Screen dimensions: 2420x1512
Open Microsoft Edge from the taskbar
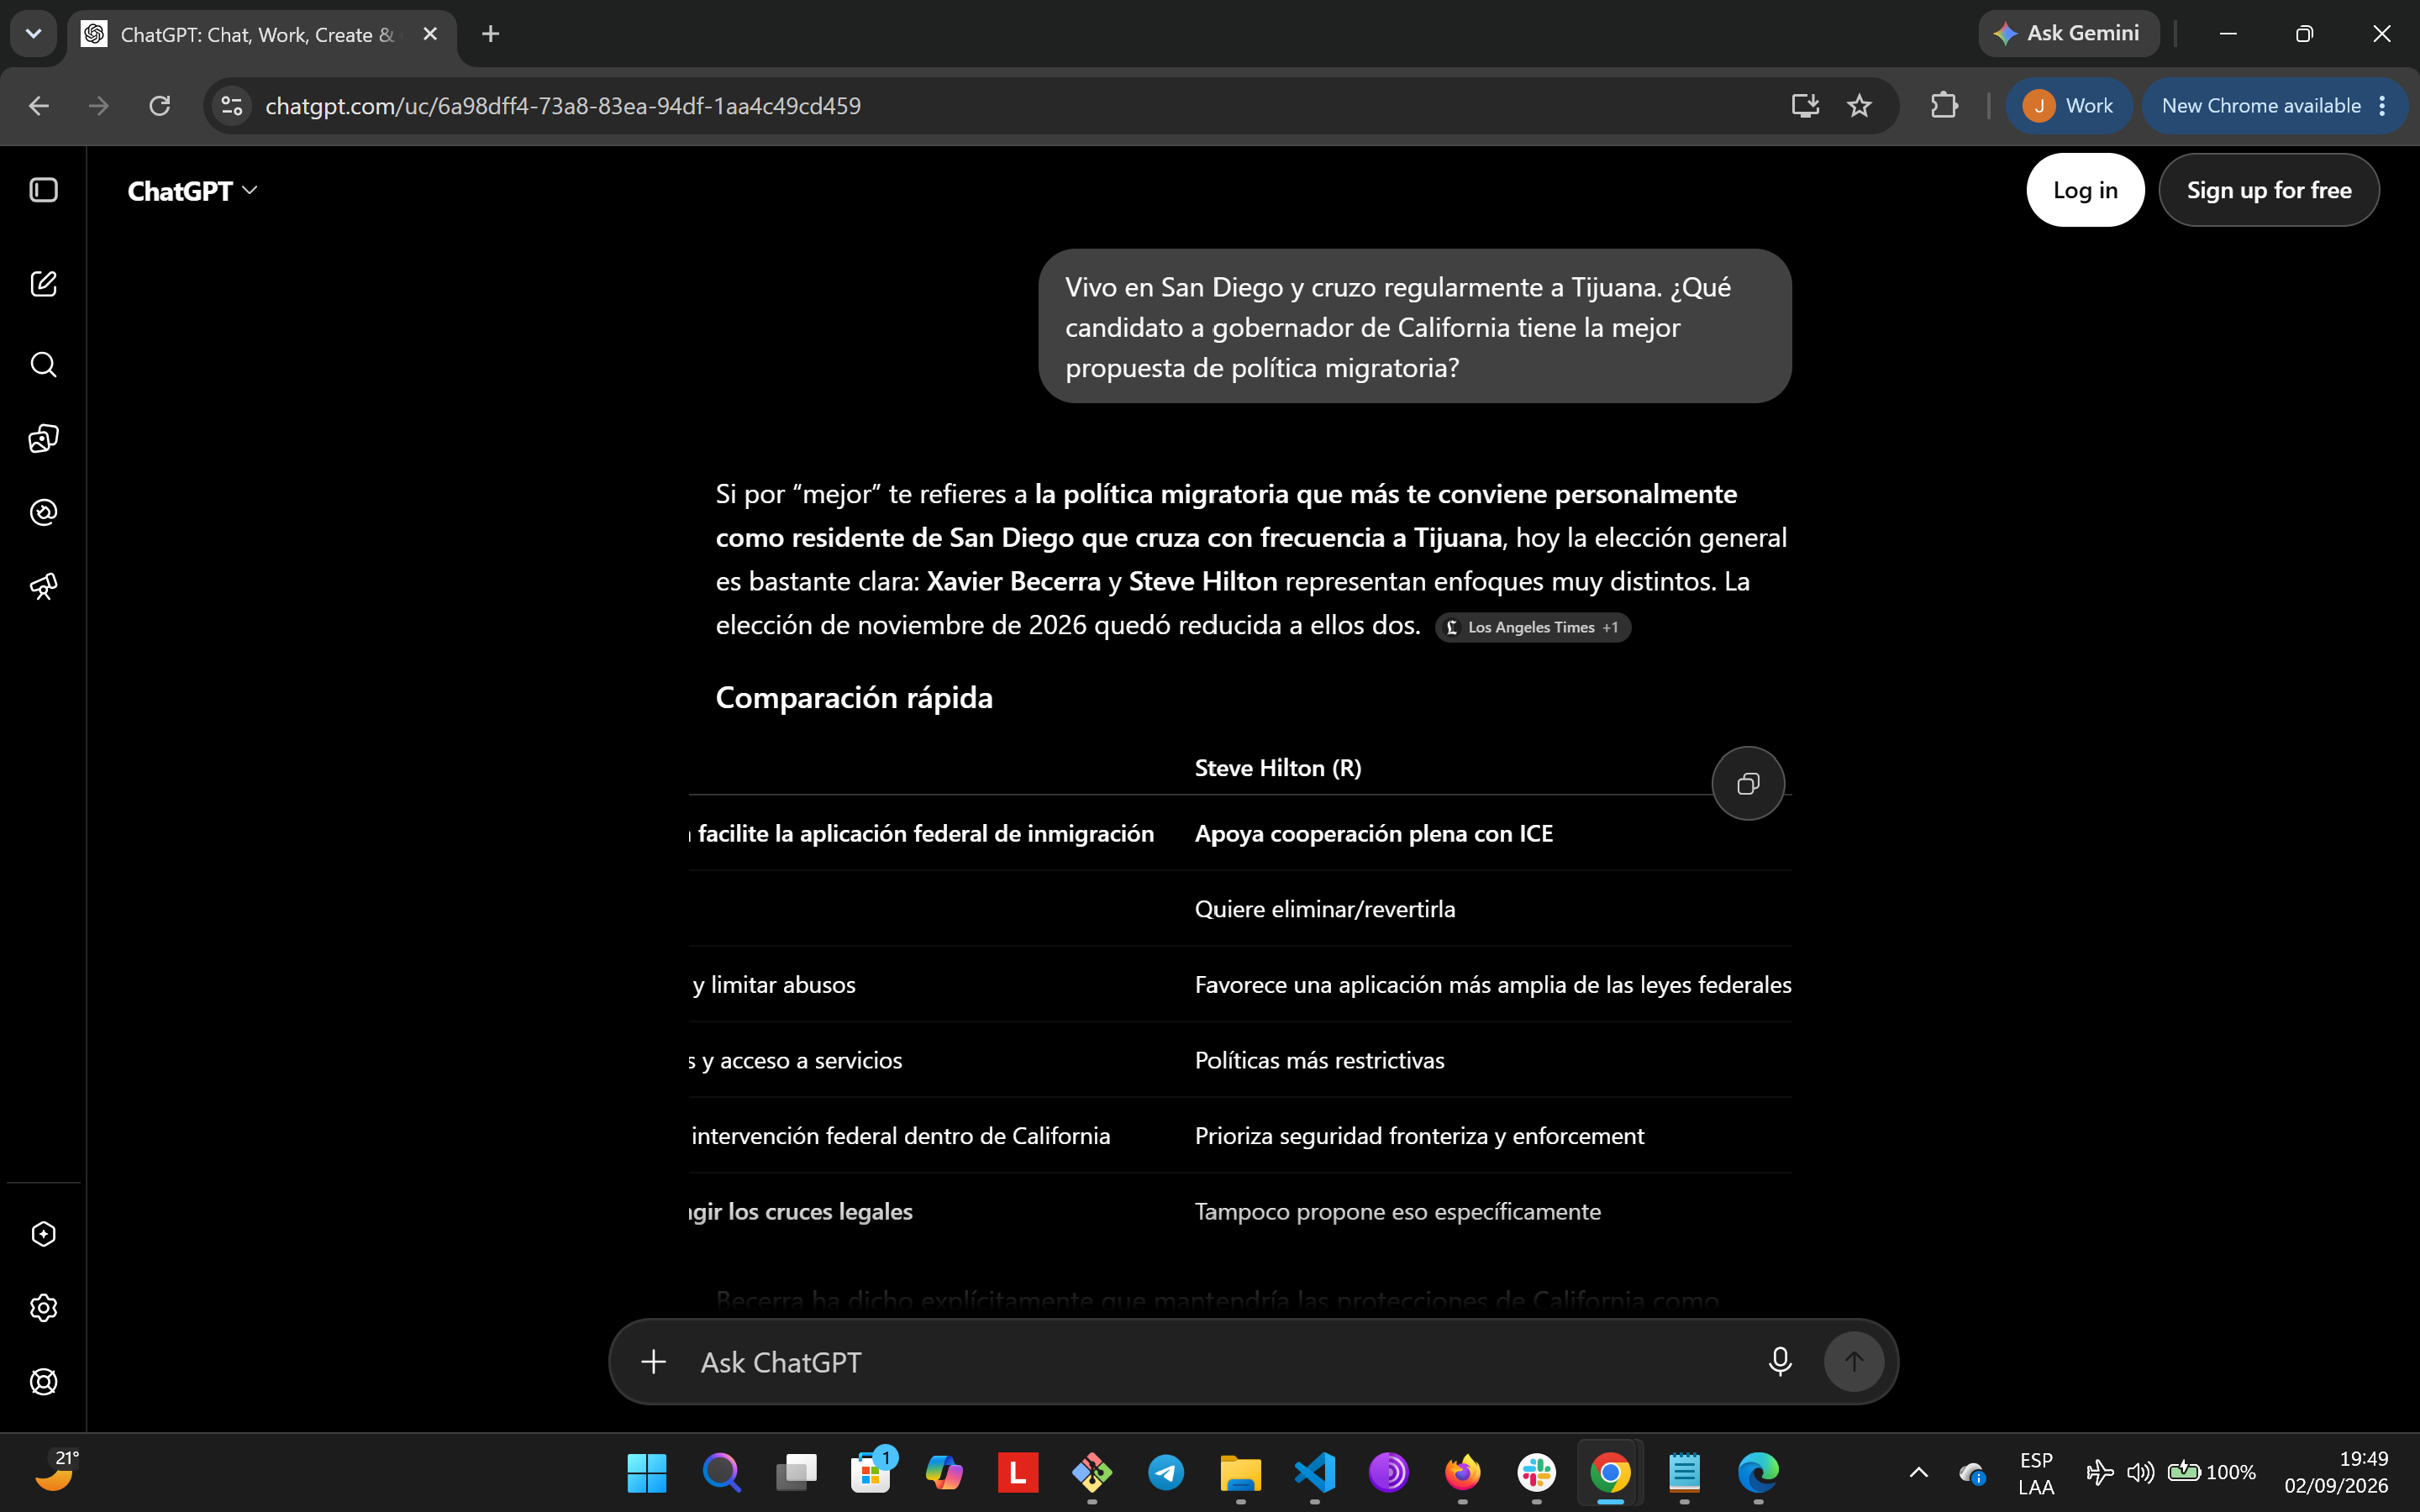(1759, 1472)
